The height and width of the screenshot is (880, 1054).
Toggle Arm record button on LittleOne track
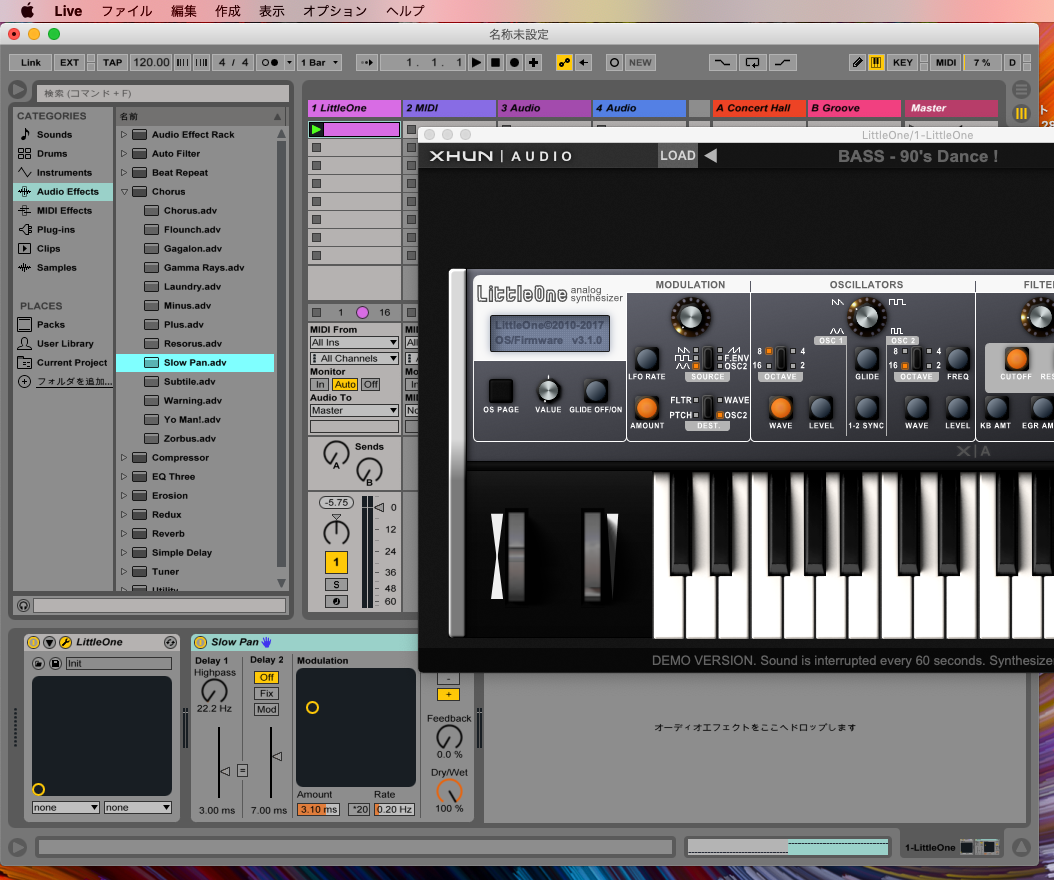click(x=336, y=601)
